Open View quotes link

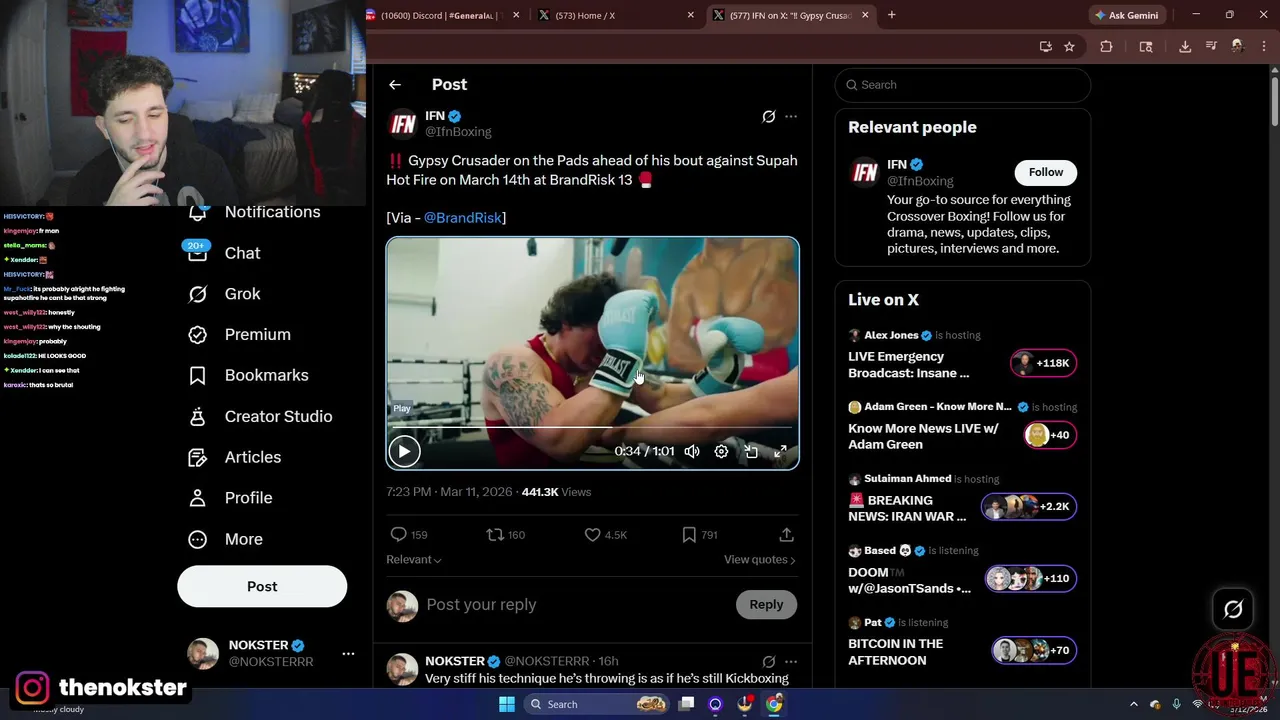pyautogui.click(x=760, y=560)
